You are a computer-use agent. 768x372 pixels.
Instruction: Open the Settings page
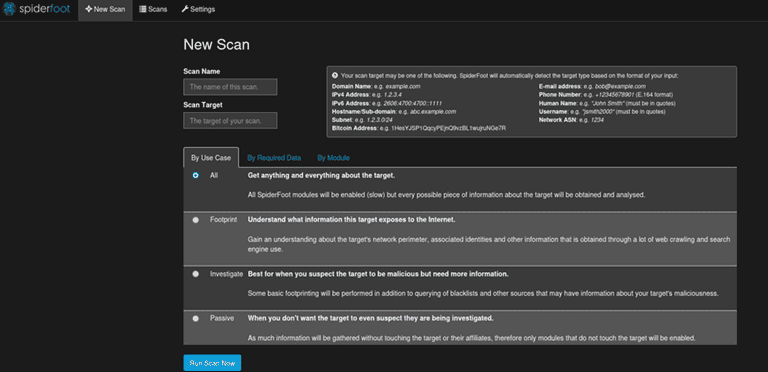point(198,9)
